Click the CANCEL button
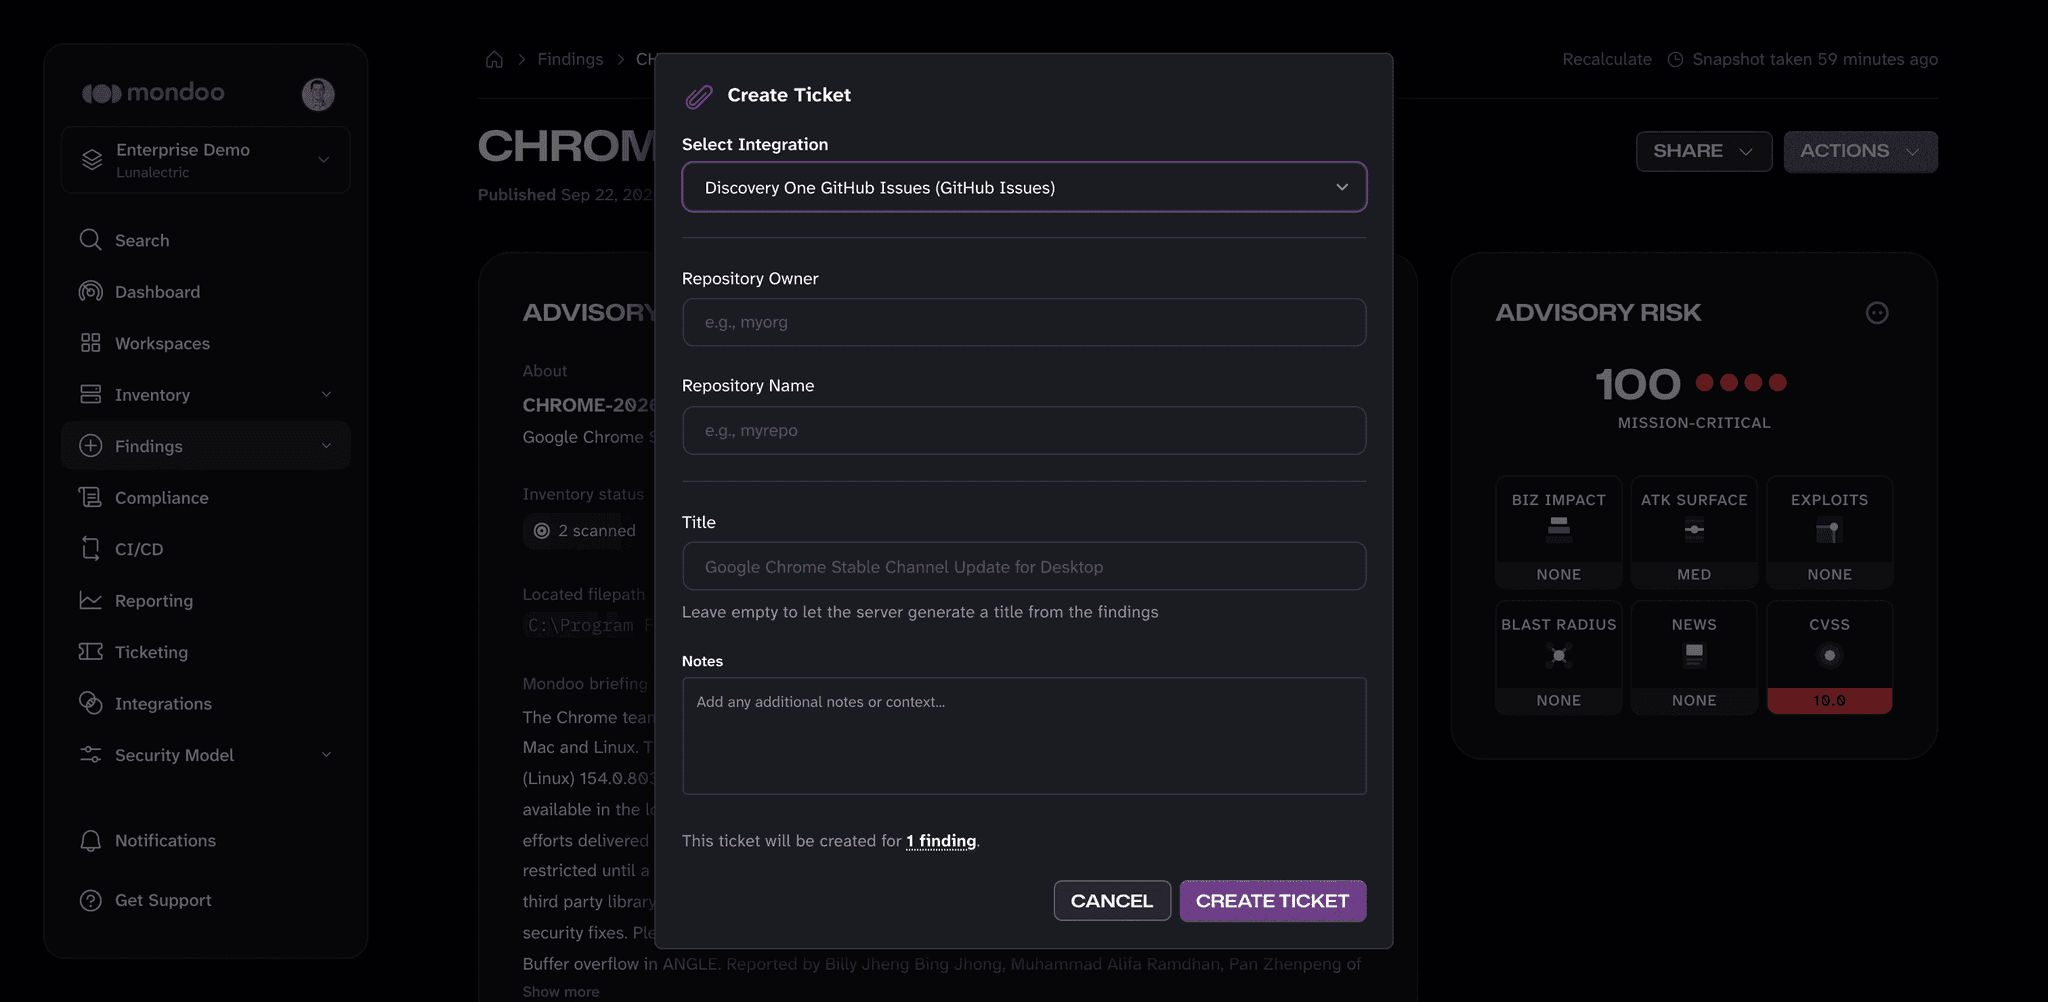The width and height of the screenshot is (2048, 1002). point(1112,901)
